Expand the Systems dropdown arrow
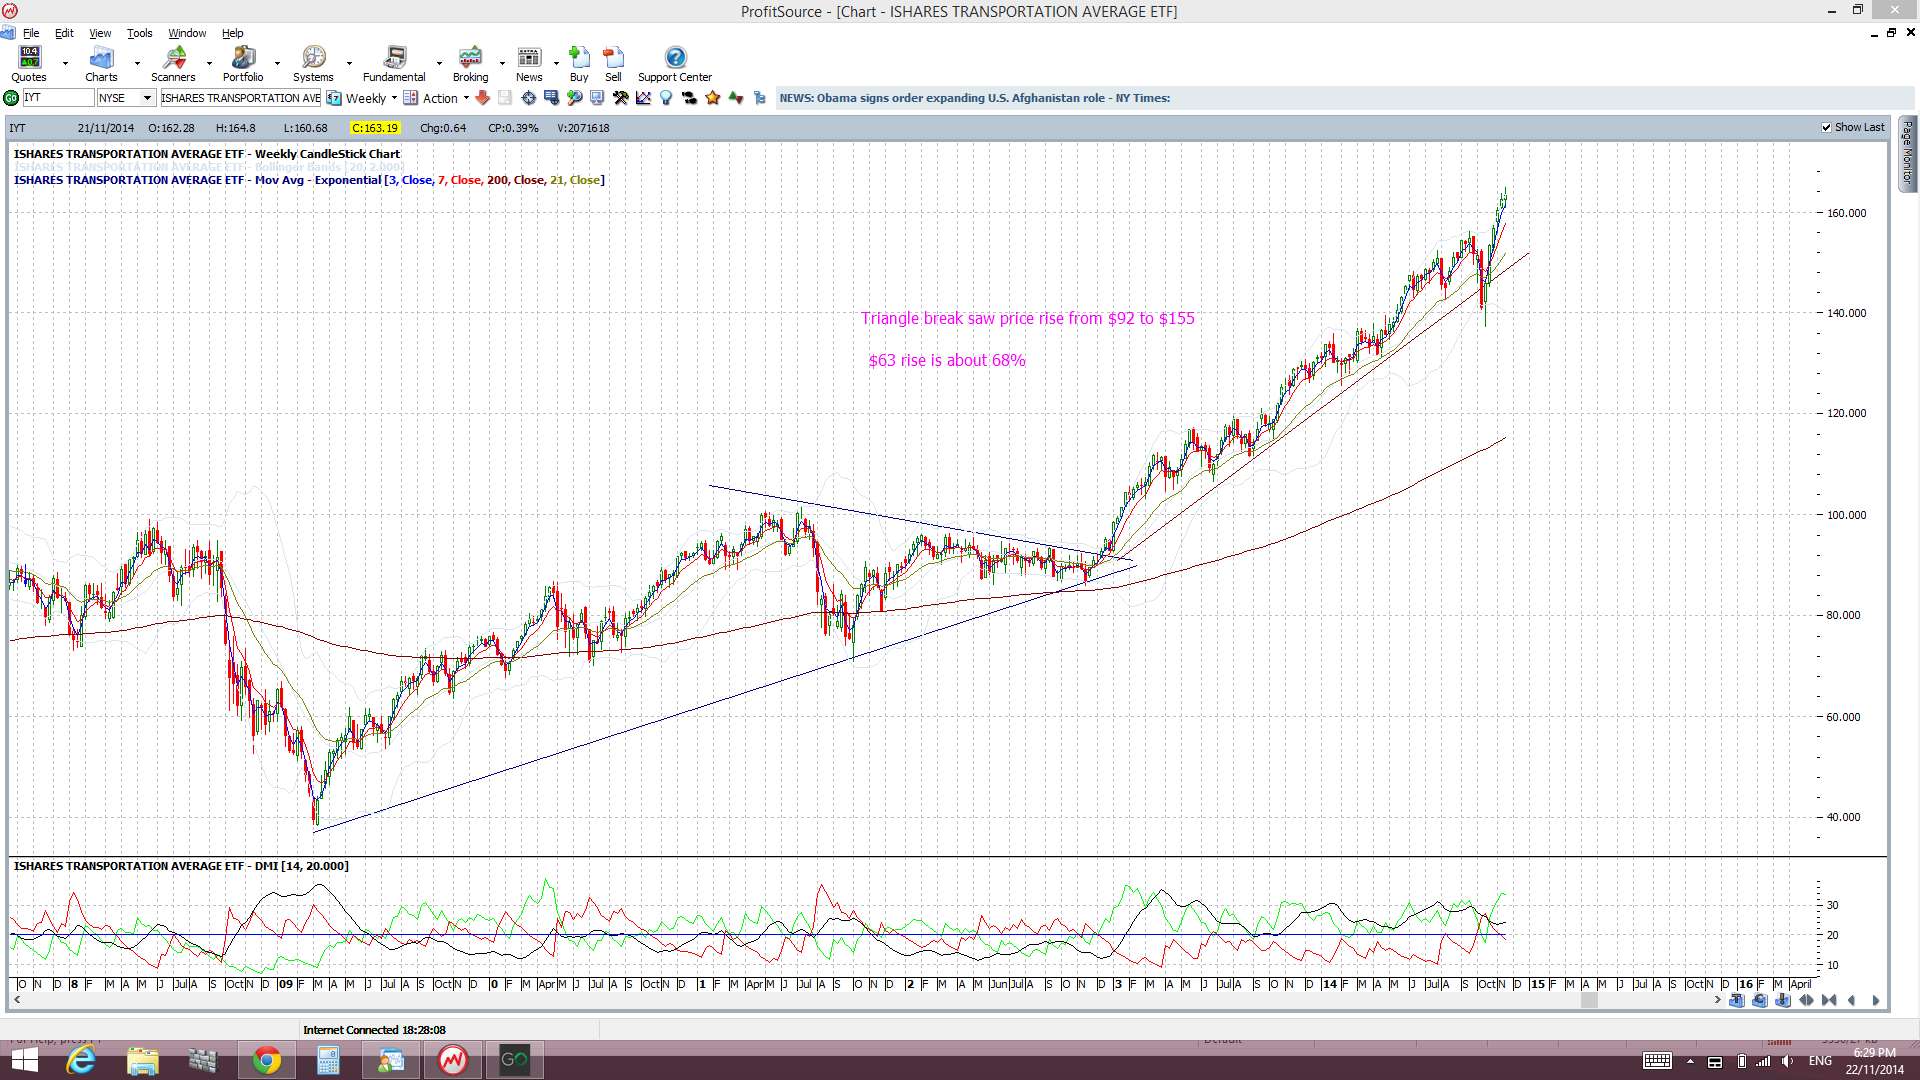This screenshot has height=1080, width=1920. click(349, 64)
